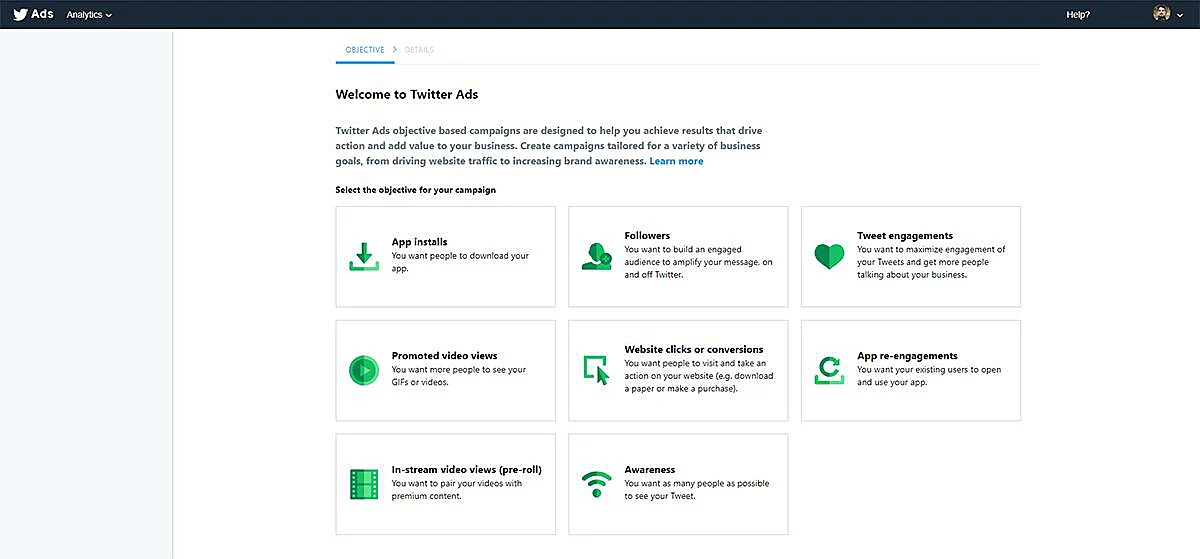Choose the Awareness objective title
The image size is (1200, 559).
[650, 470]
